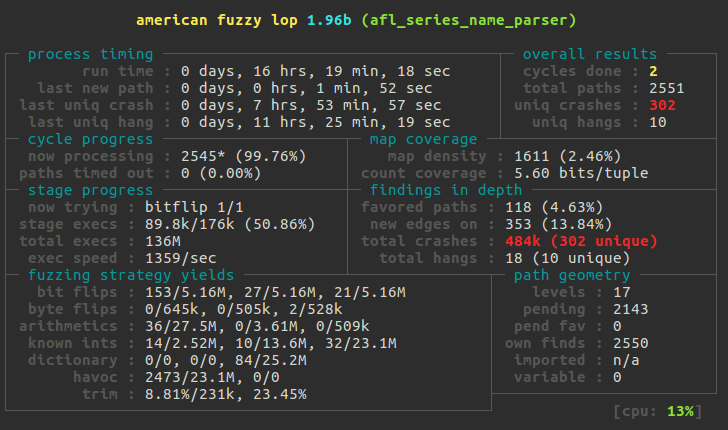Click the now processing value '2545* (99.76%)'
Viewport: 728px width, 430px height.
244,156
